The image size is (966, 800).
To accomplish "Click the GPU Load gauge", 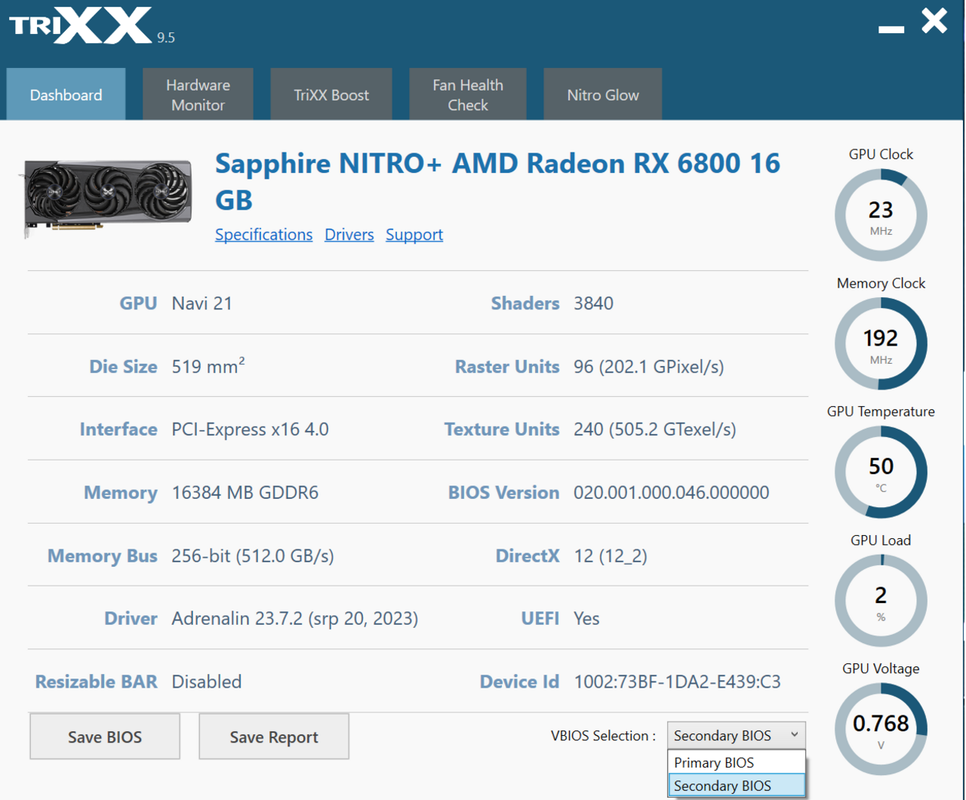I will point(880,600).
